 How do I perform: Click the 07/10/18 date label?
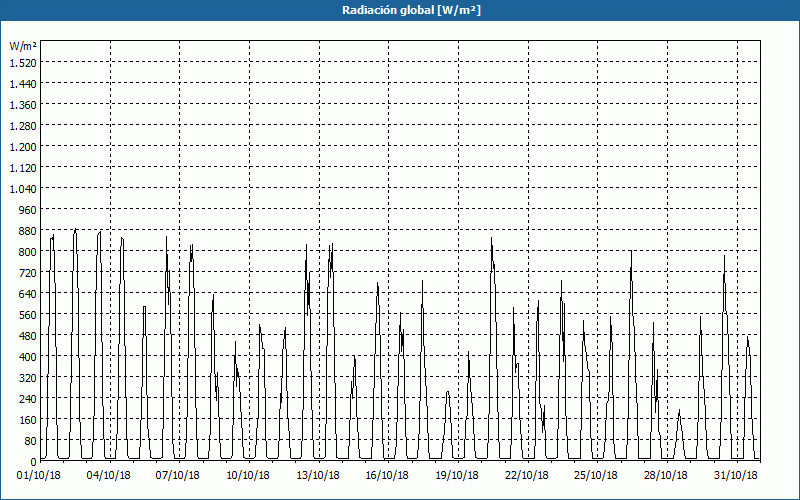click(178, 476)
